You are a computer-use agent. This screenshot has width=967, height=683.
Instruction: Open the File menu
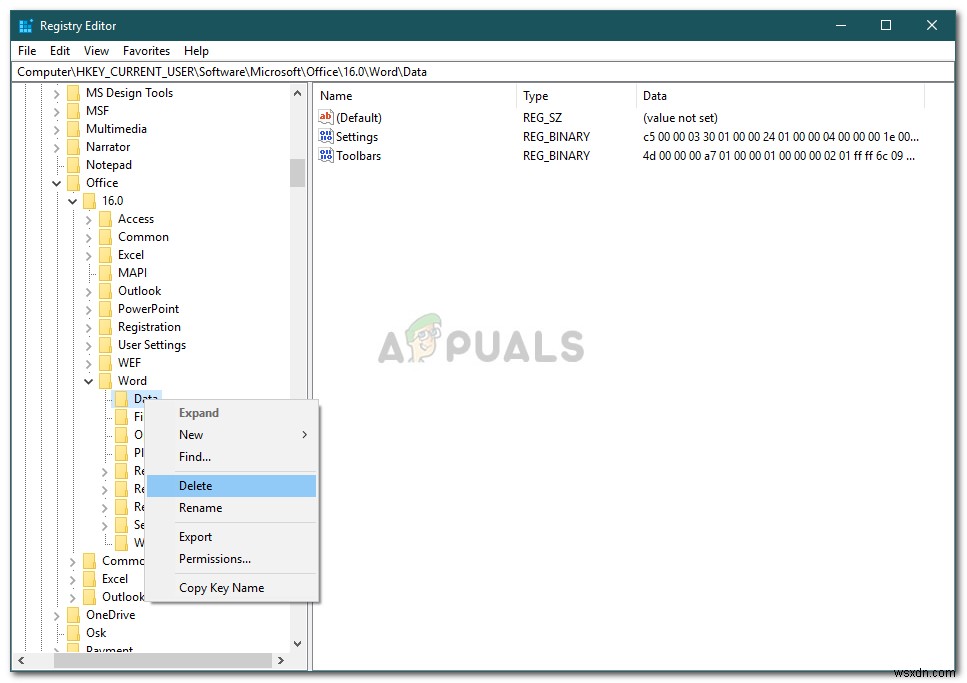[27, 51]
